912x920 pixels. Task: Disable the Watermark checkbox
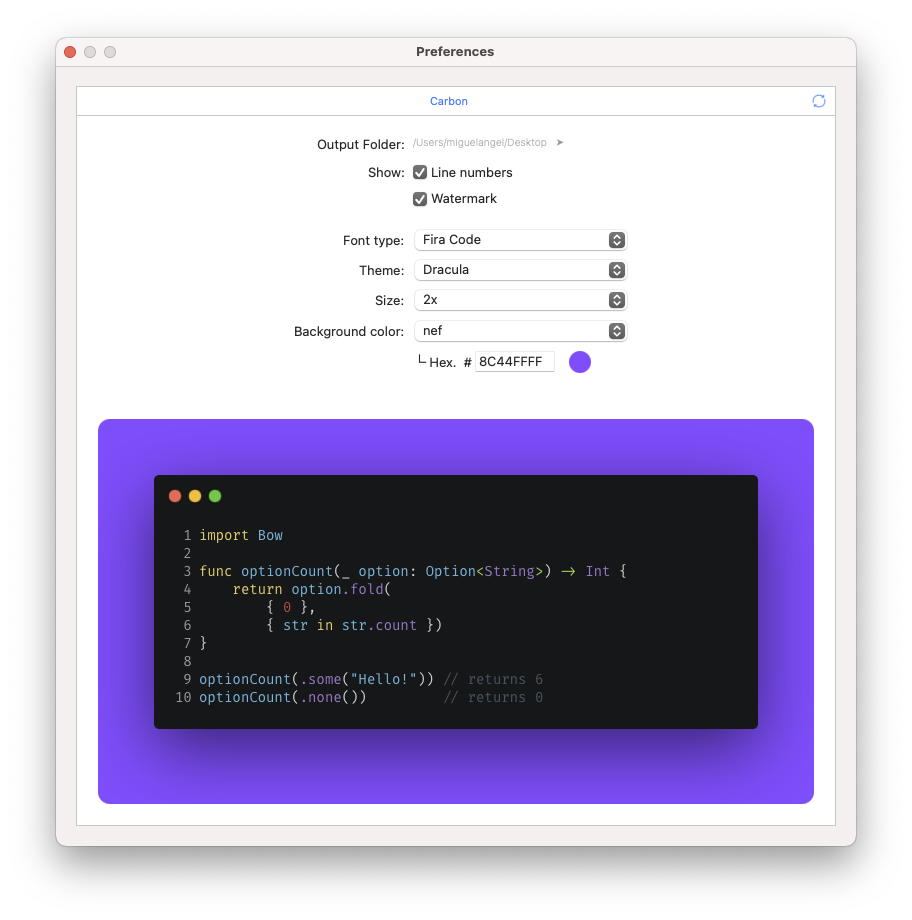tap(420, 199)
